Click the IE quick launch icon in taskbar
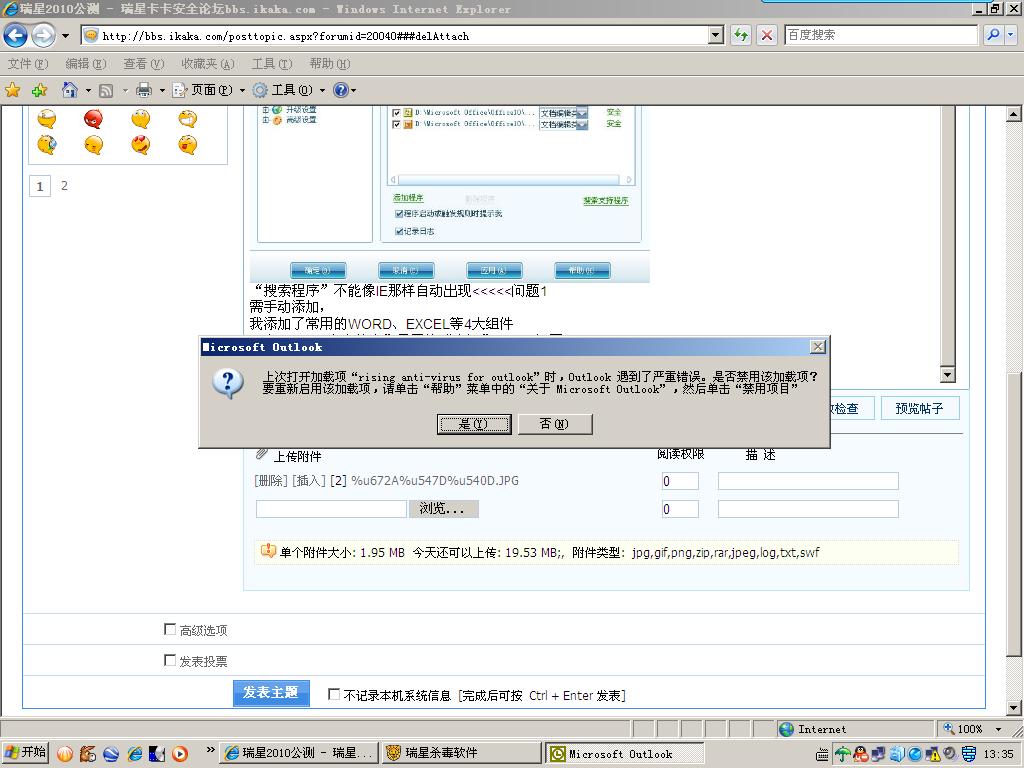 coord(135,754)
